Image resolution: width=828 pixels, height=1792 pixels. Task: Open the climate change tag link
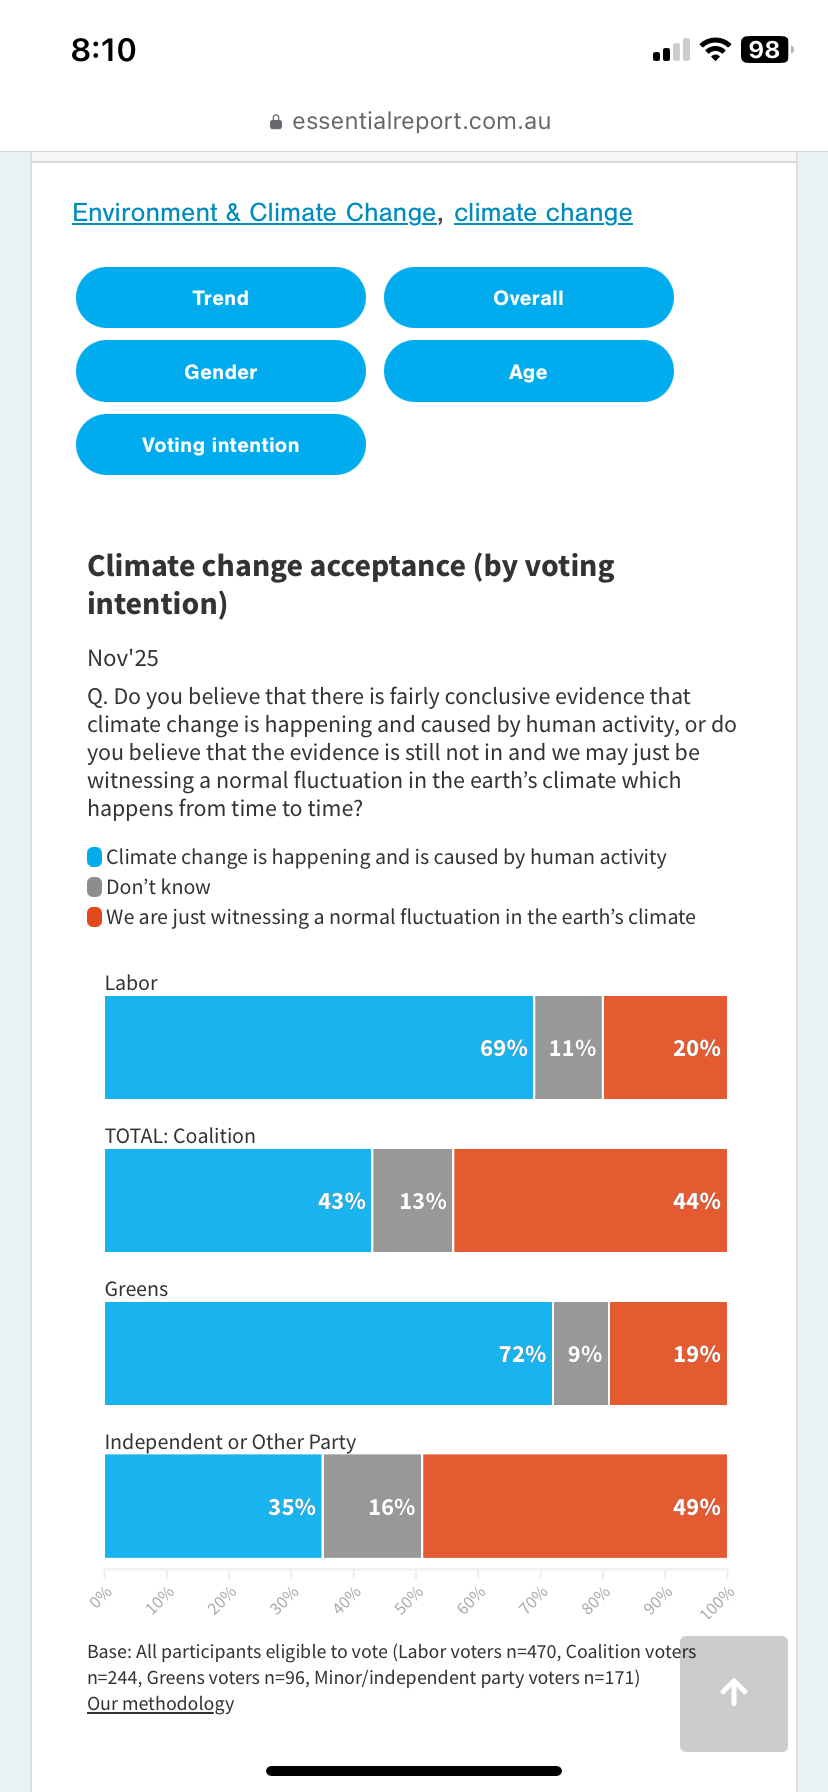[x=543, y=213]
